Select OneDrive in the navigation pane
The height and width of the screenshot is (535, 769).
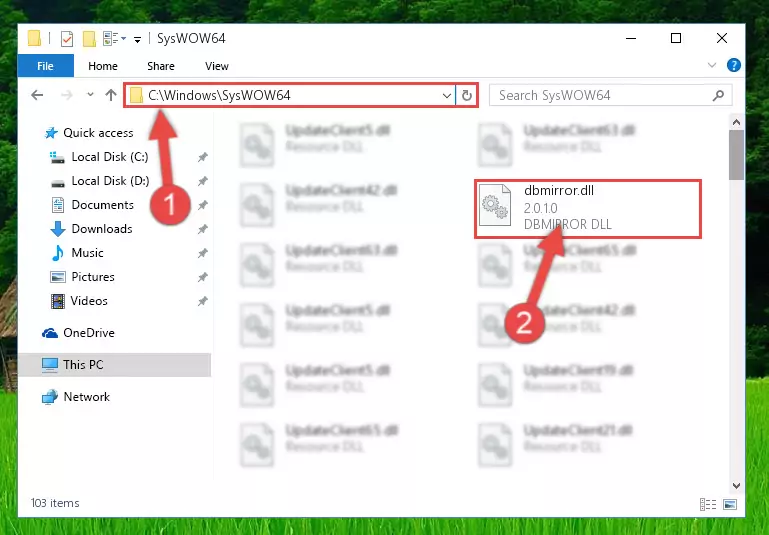(x=88, y=333)
